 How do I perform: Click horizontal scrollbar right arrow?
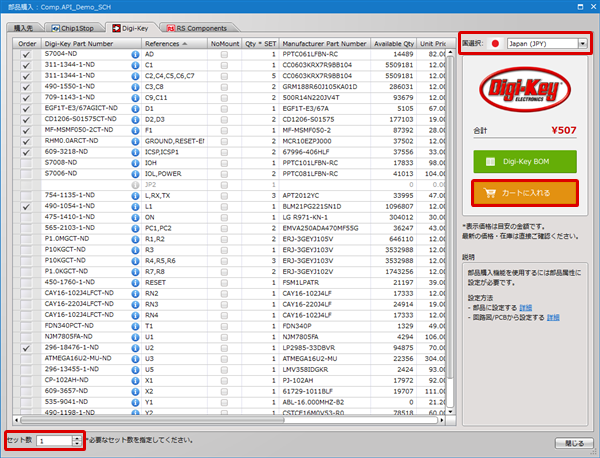[442, 420]
